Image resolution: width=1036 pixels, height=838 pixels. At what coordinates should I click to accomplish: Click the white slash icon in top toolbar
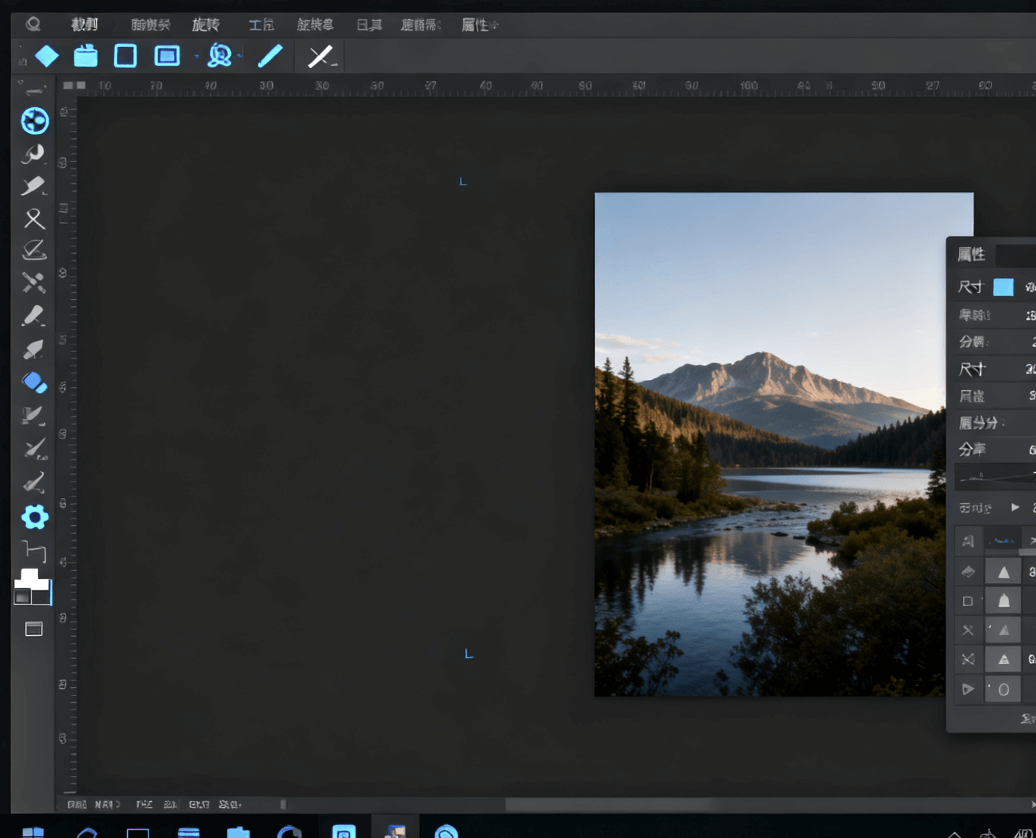[x=321, y=56]
